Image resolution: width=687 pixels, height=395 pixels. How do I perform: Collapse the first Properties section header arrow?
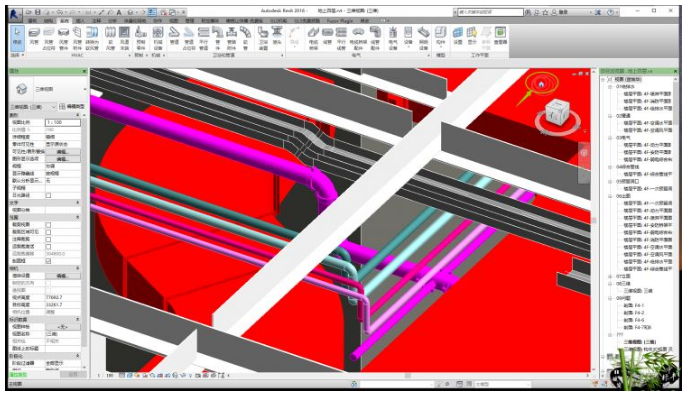78,115
